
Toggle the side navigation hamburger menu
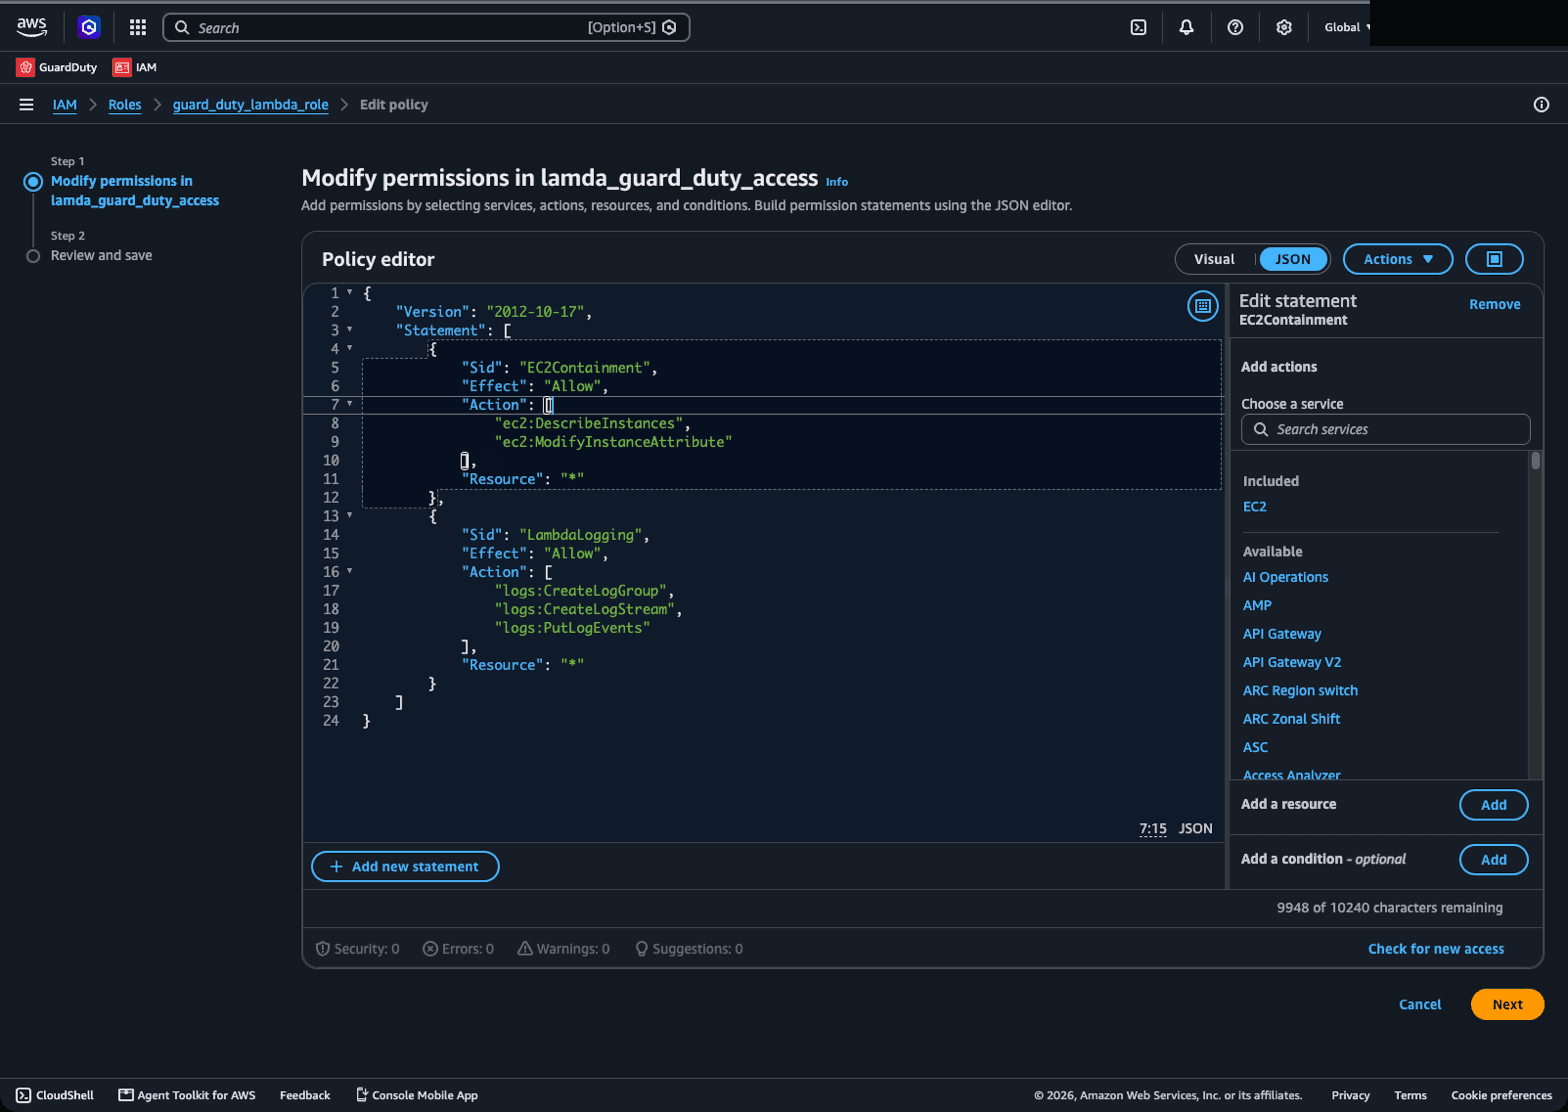coord(27,104)
